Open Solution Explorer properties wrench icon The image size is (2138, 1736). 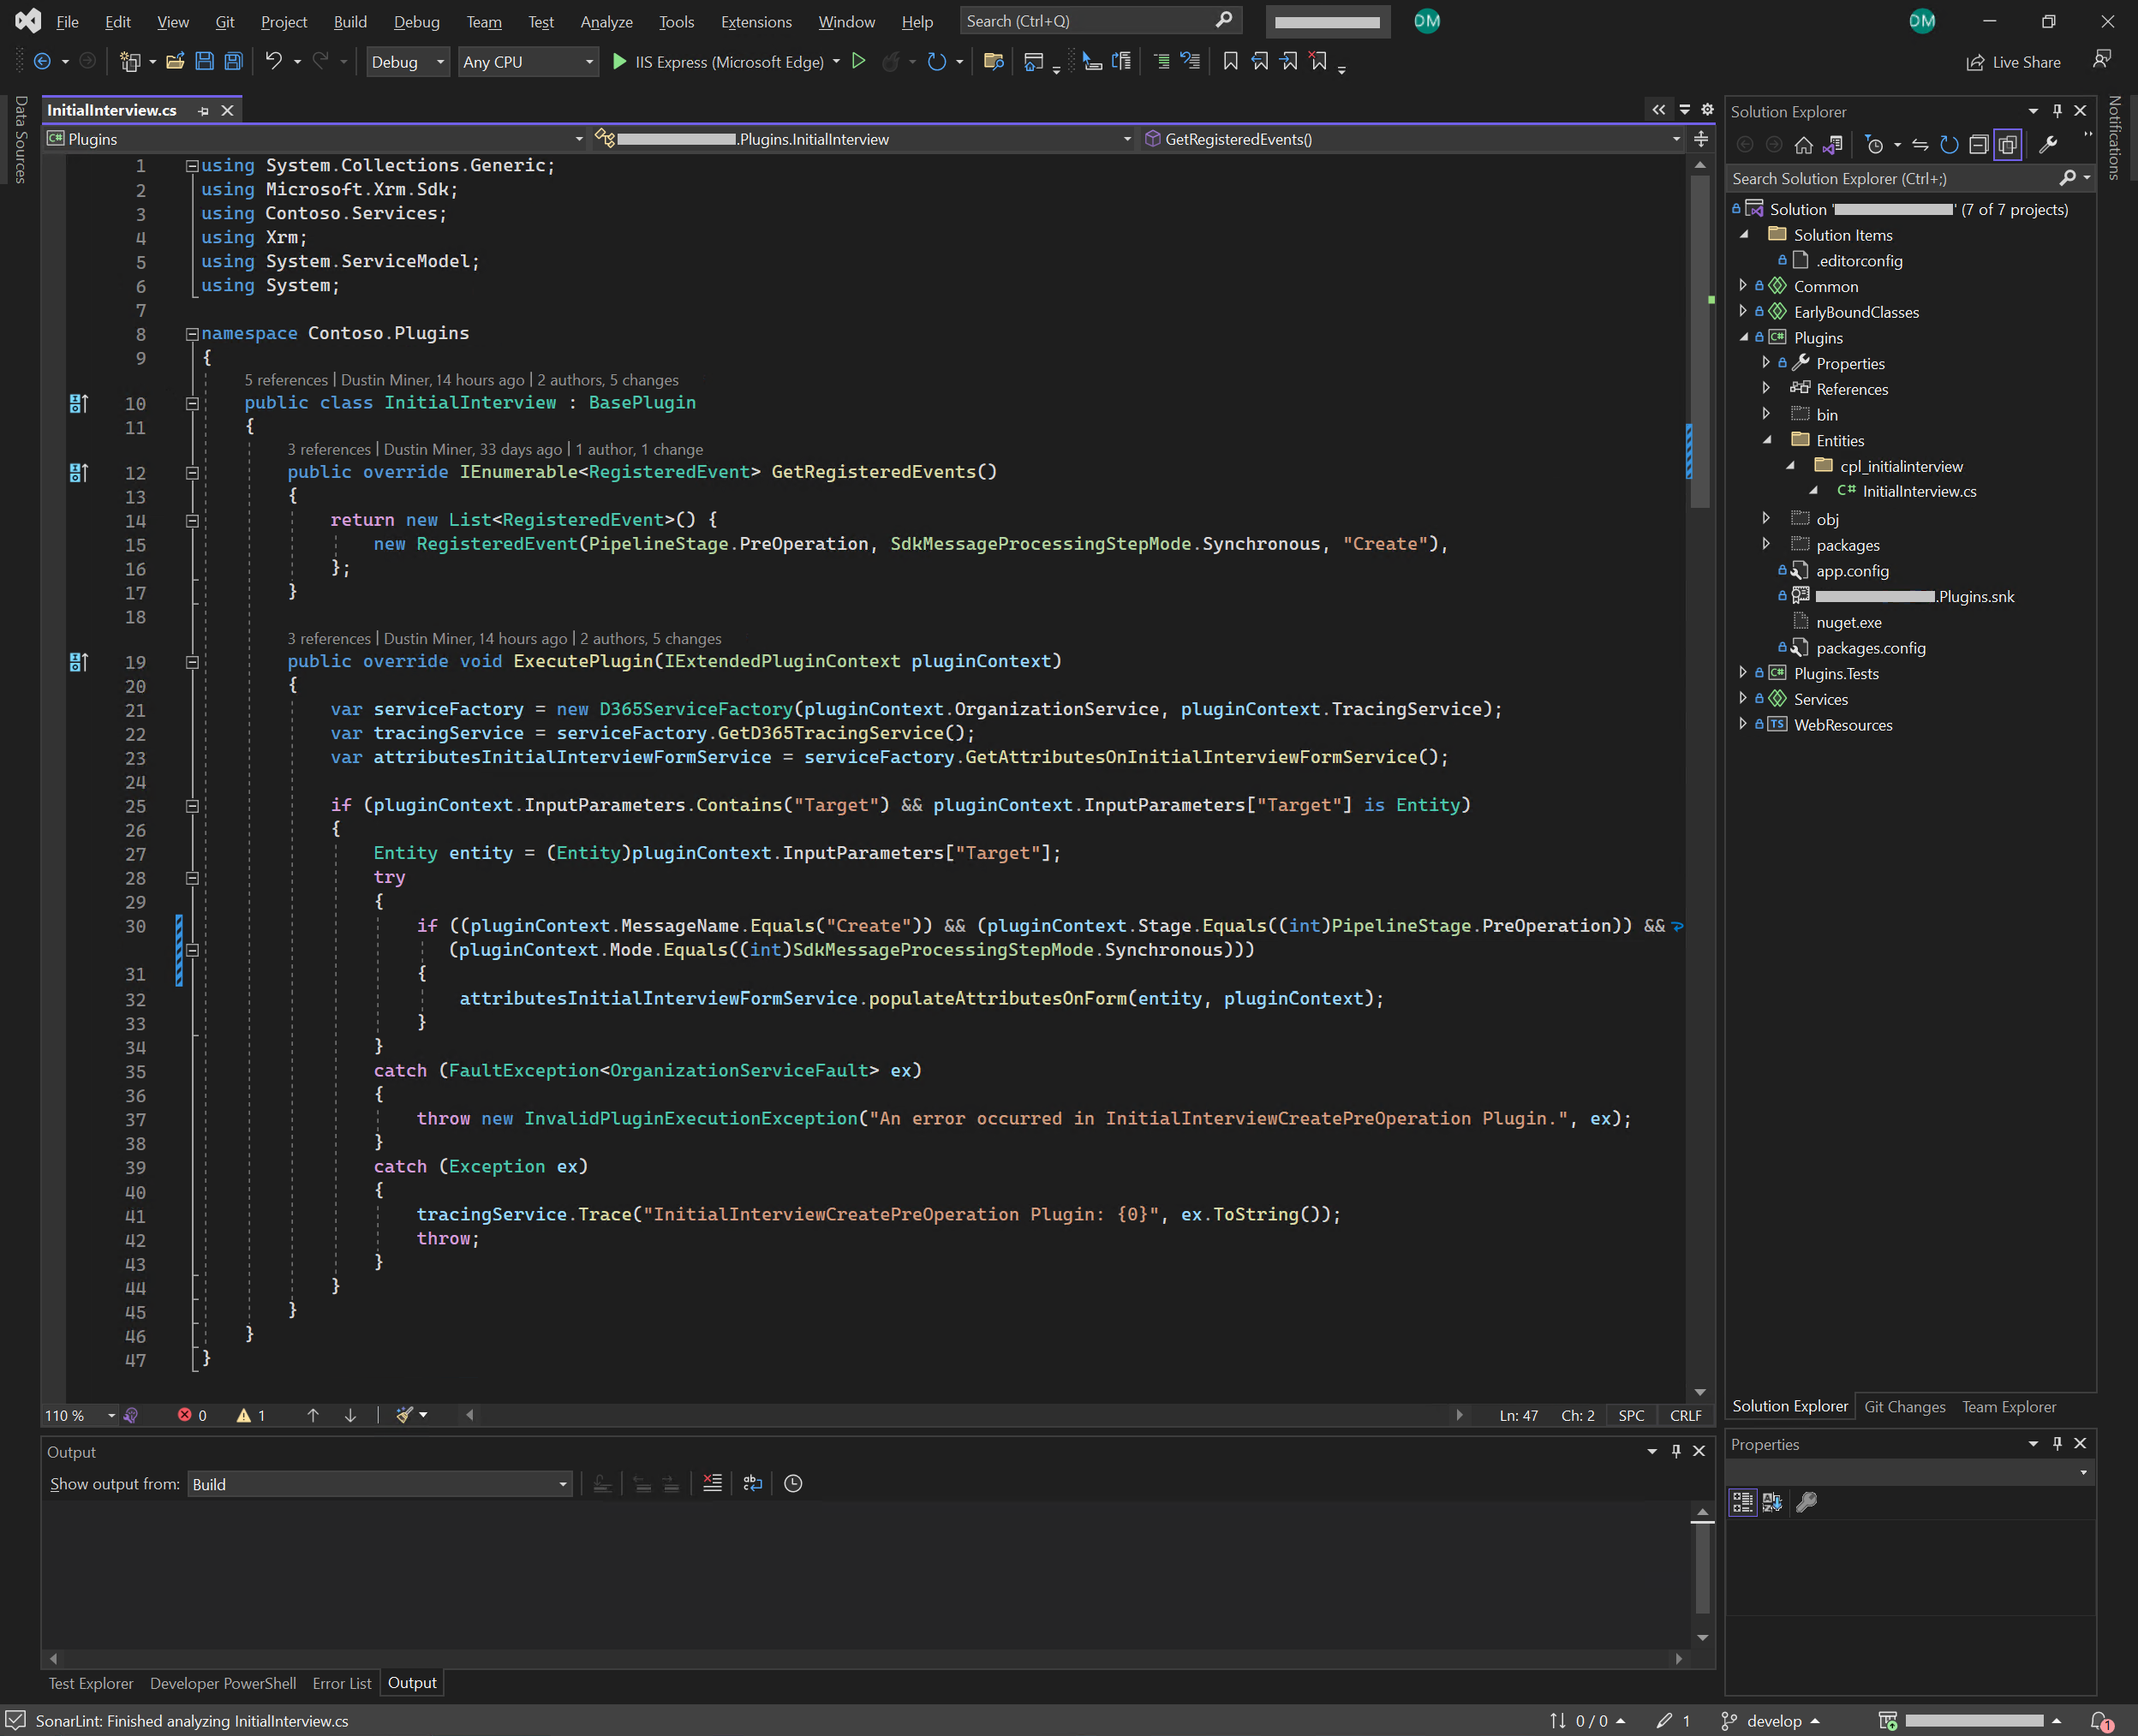(x=2048, y=146)
